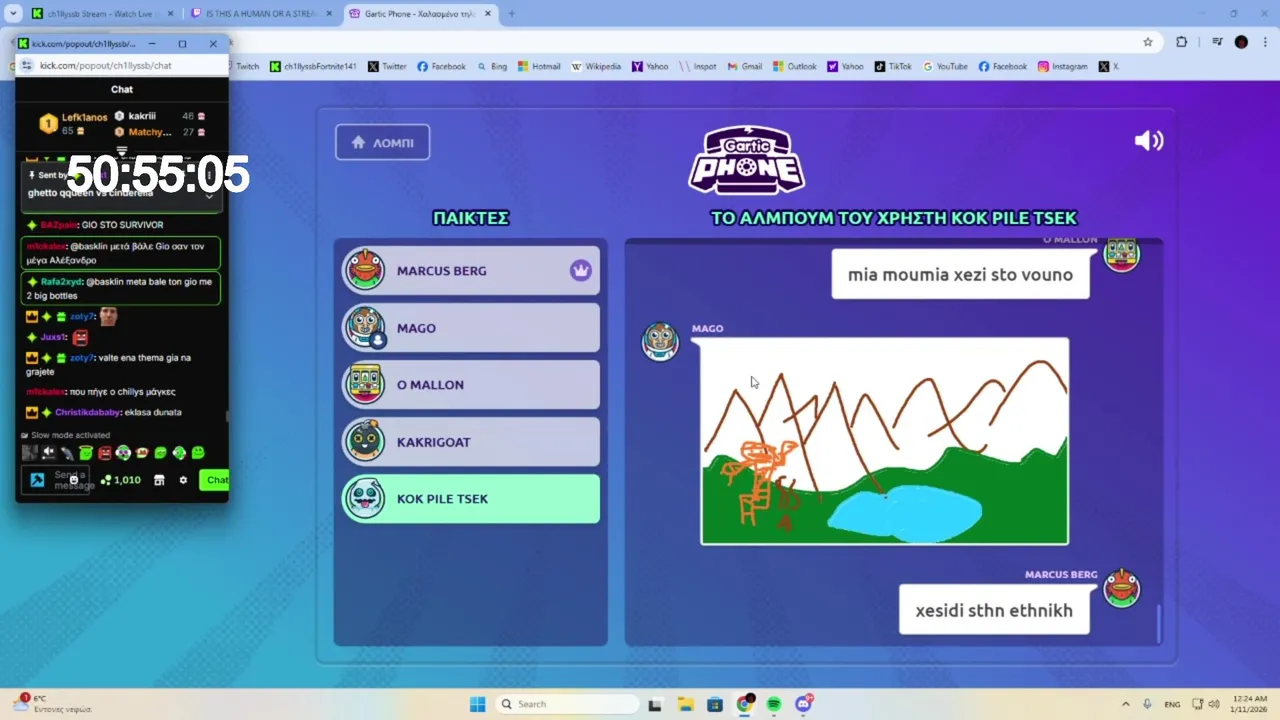The width and height of the screenshot is (1280, 720).
Task: Mute the Gartic Phone sound speaker icon
Action: (x=1149, y=141)
